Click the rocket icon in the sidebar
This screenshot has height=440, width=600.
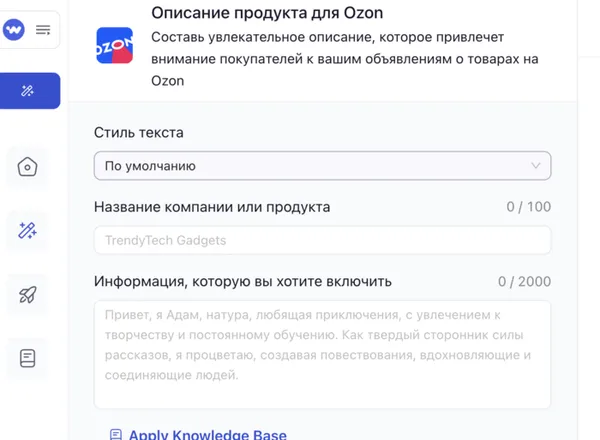(28, 294)
